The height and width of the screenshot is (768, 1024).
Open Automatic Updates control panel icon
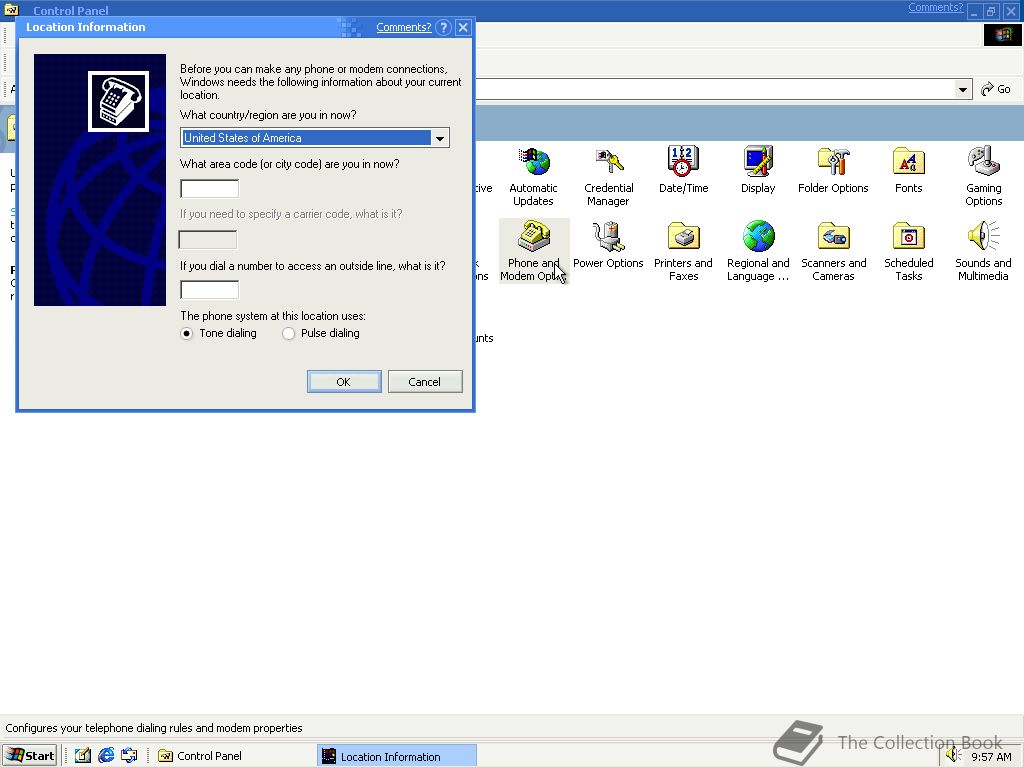(x=534, y=176)
